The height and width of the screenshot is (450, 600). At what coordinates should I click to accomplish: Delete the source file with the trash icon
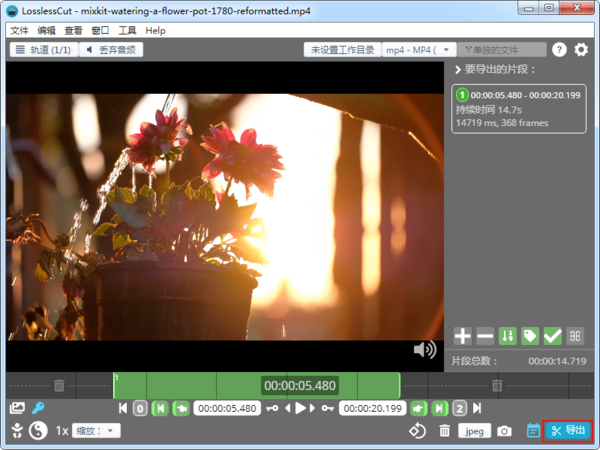(445, 431)
